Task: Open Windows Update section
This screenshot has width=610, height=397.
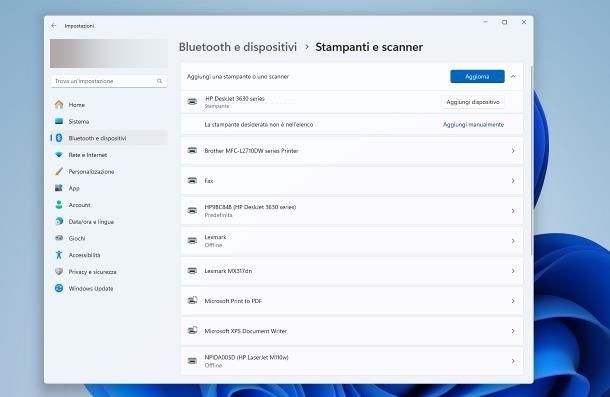Action: [x=109, y=288]
